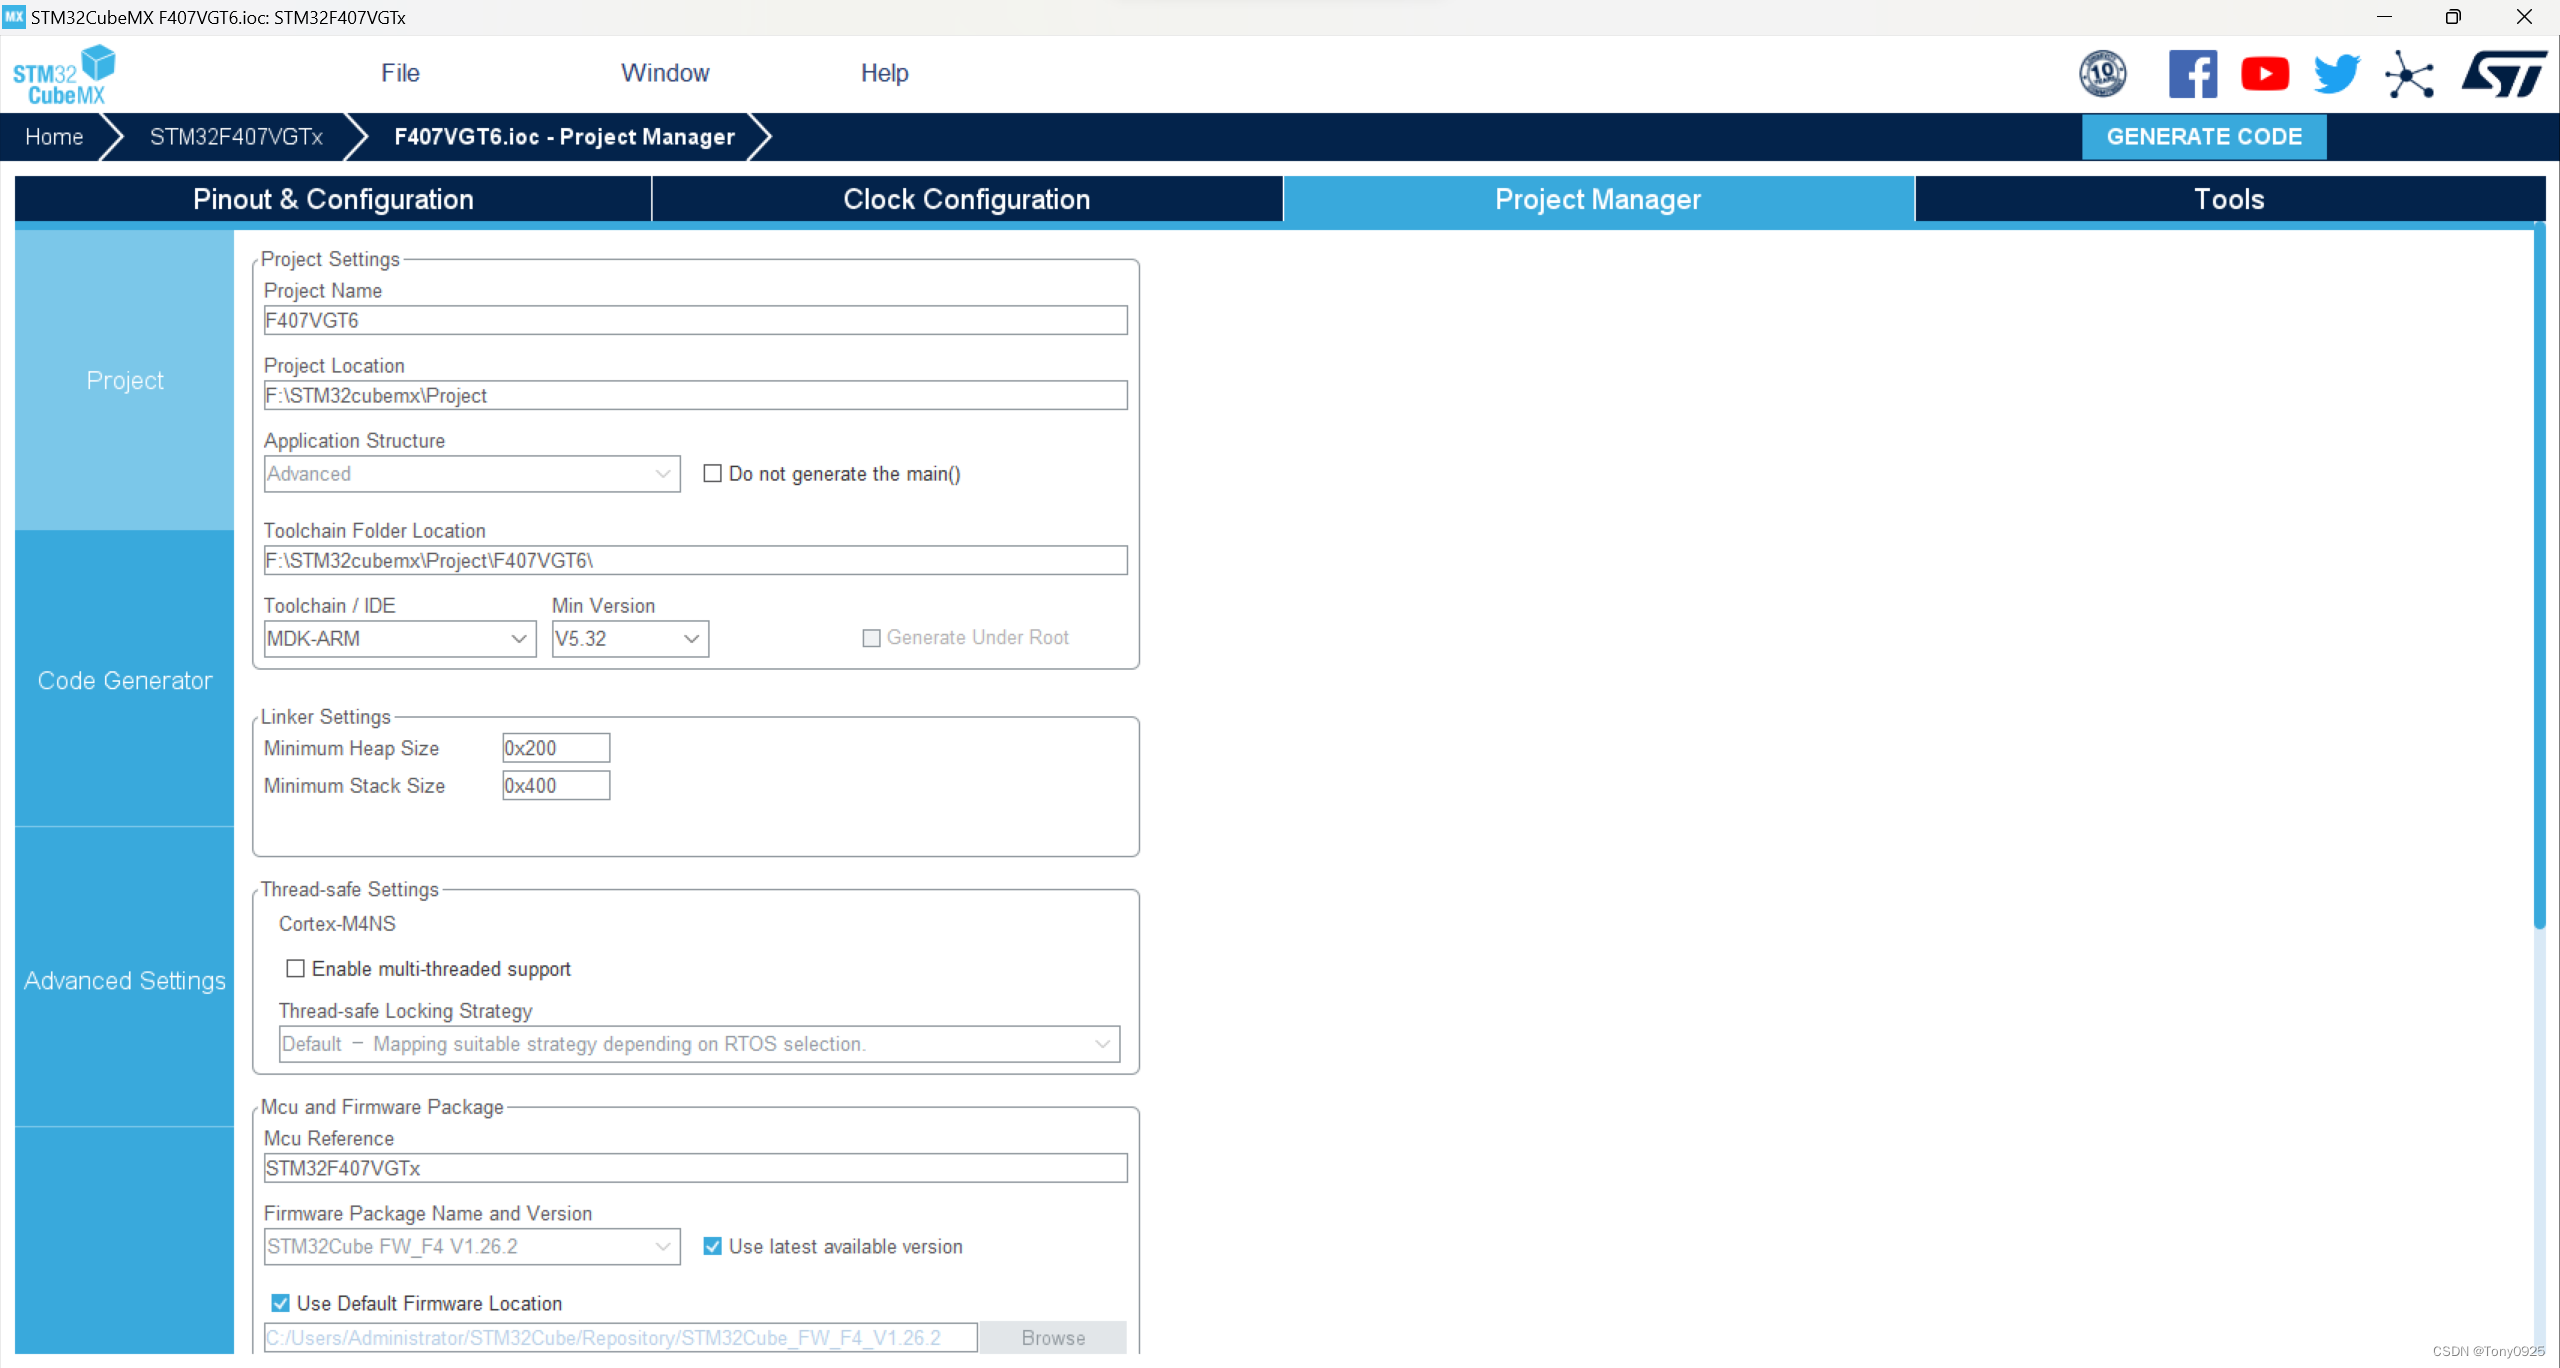Open the Facebook icon link
2560x1368 pixels.
tap(2193, 74)
